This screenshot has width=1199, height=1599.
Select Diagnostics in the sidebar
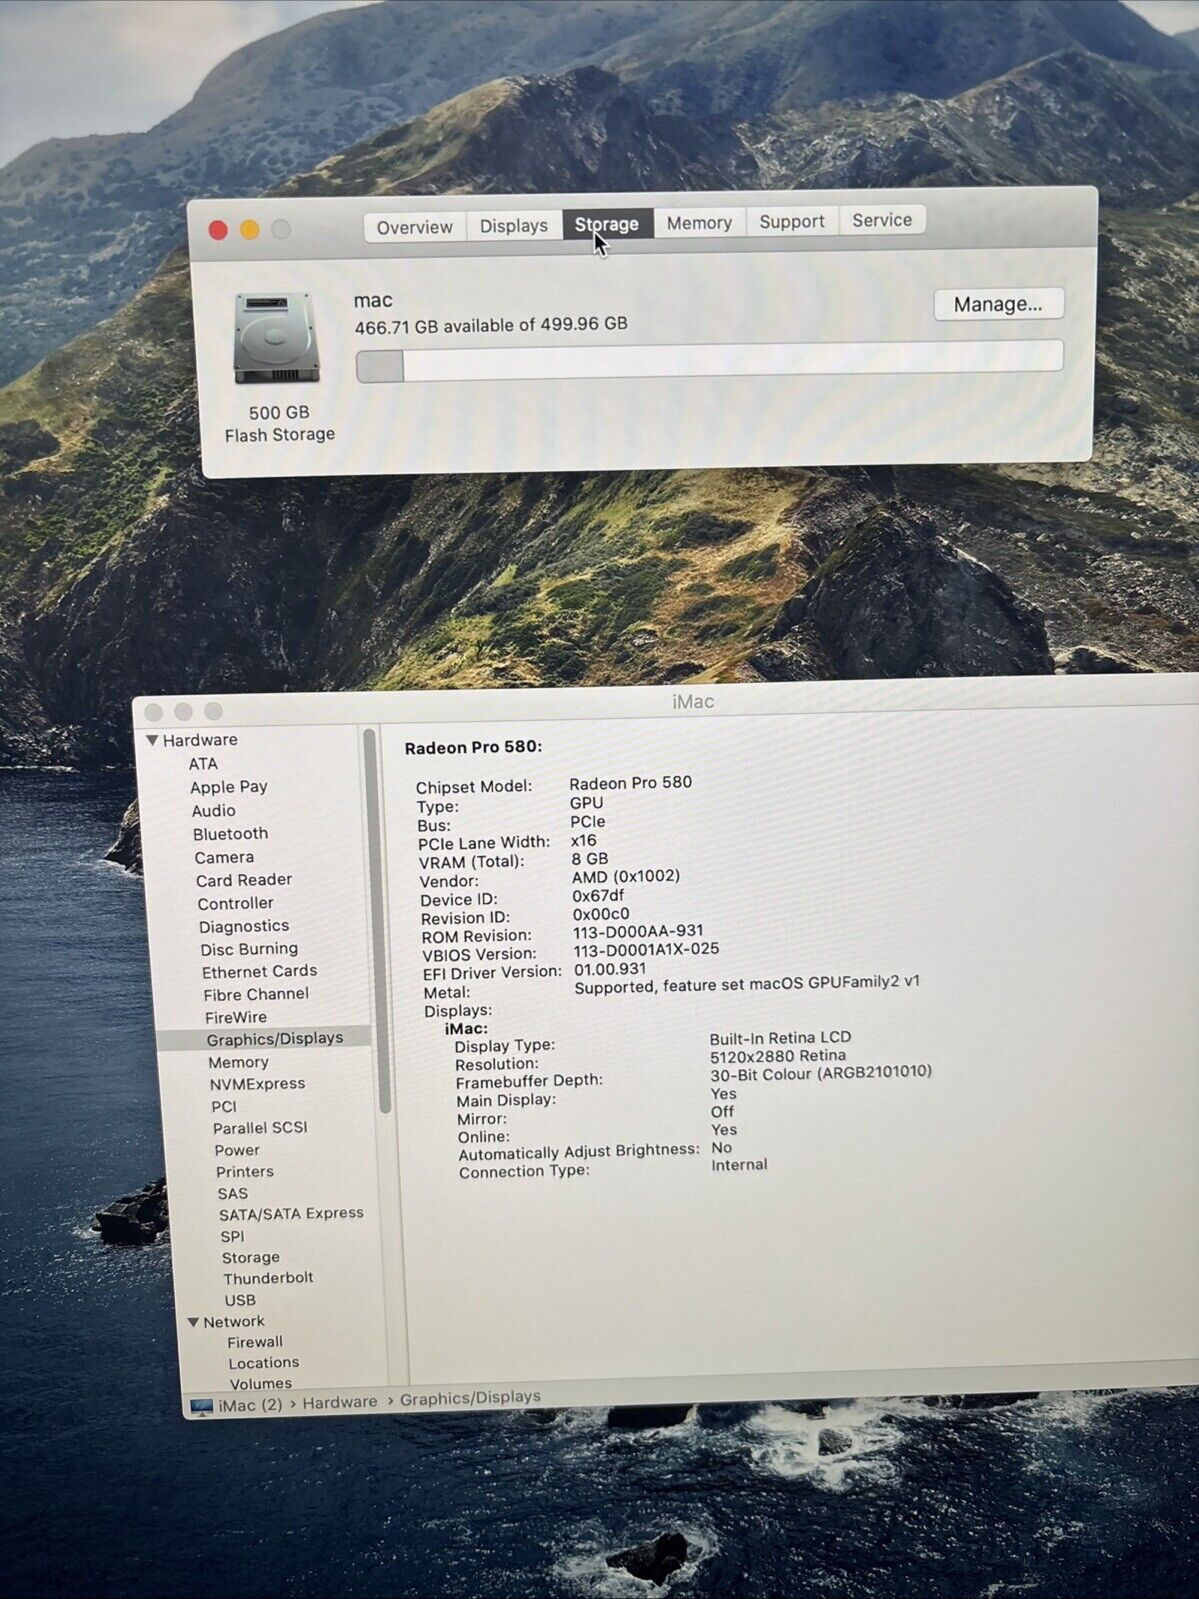point(244,926)
